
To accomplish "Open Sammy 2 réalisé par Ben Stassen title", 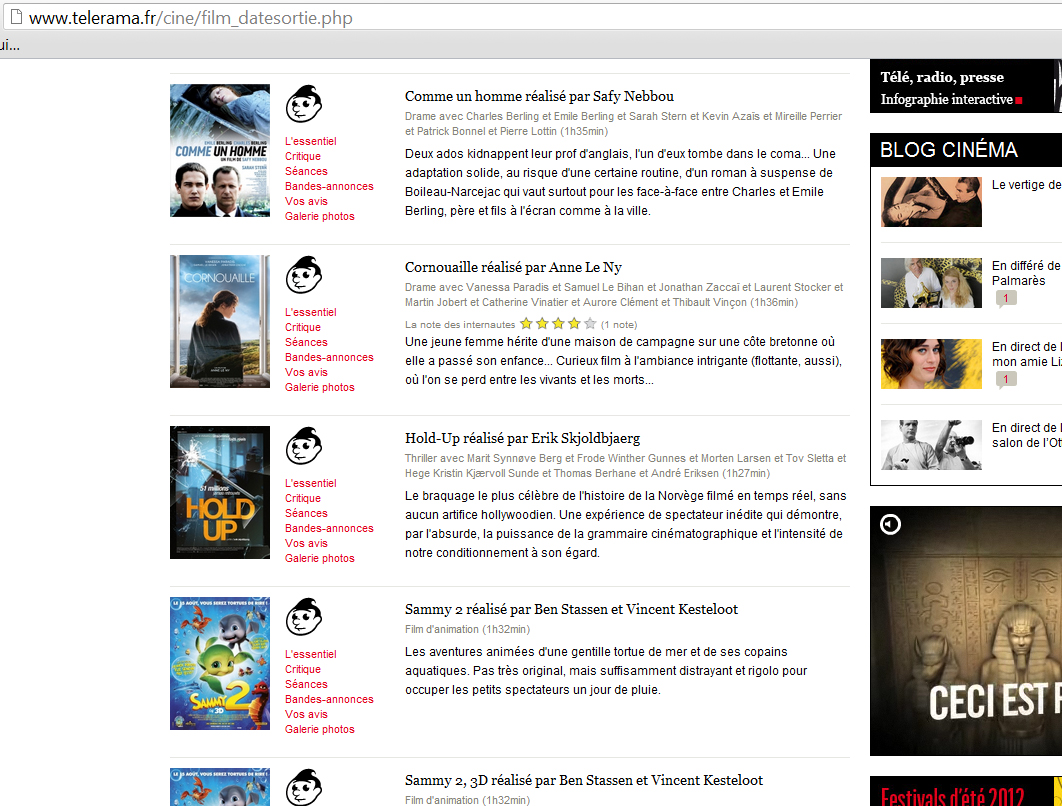I will pos(571,609).
